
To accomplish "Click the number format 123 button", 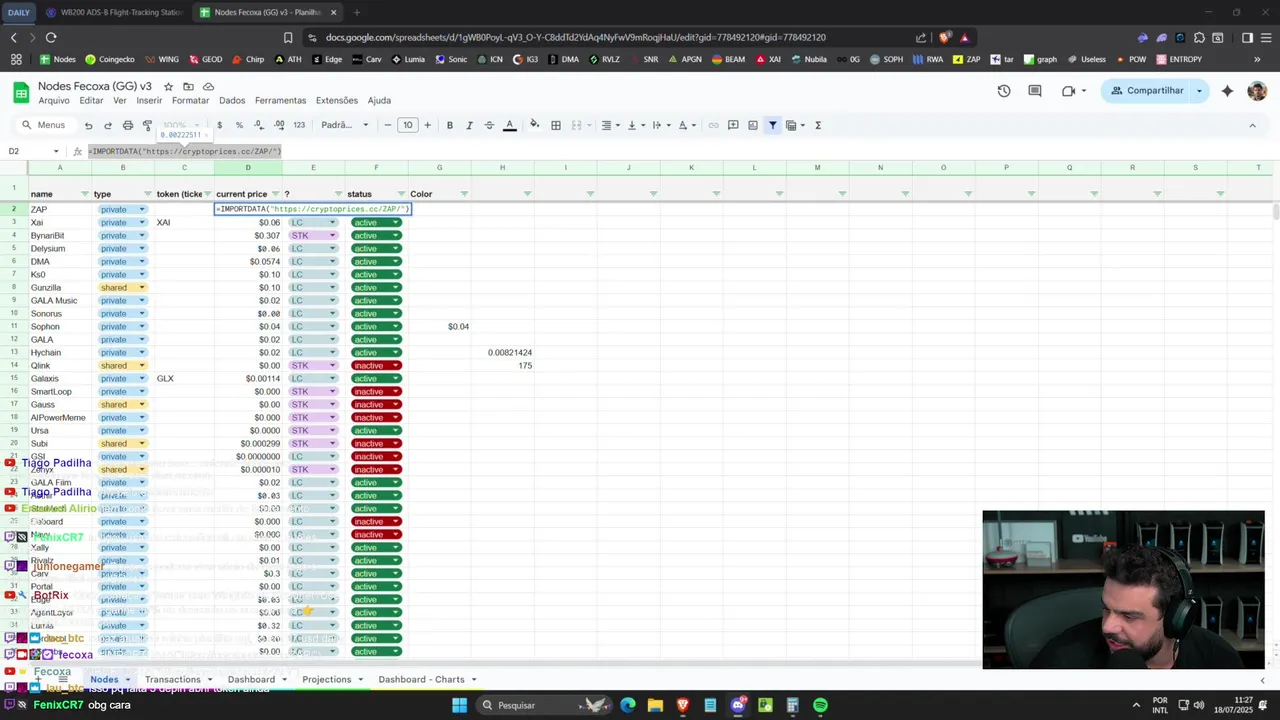I will pos(299,125).
